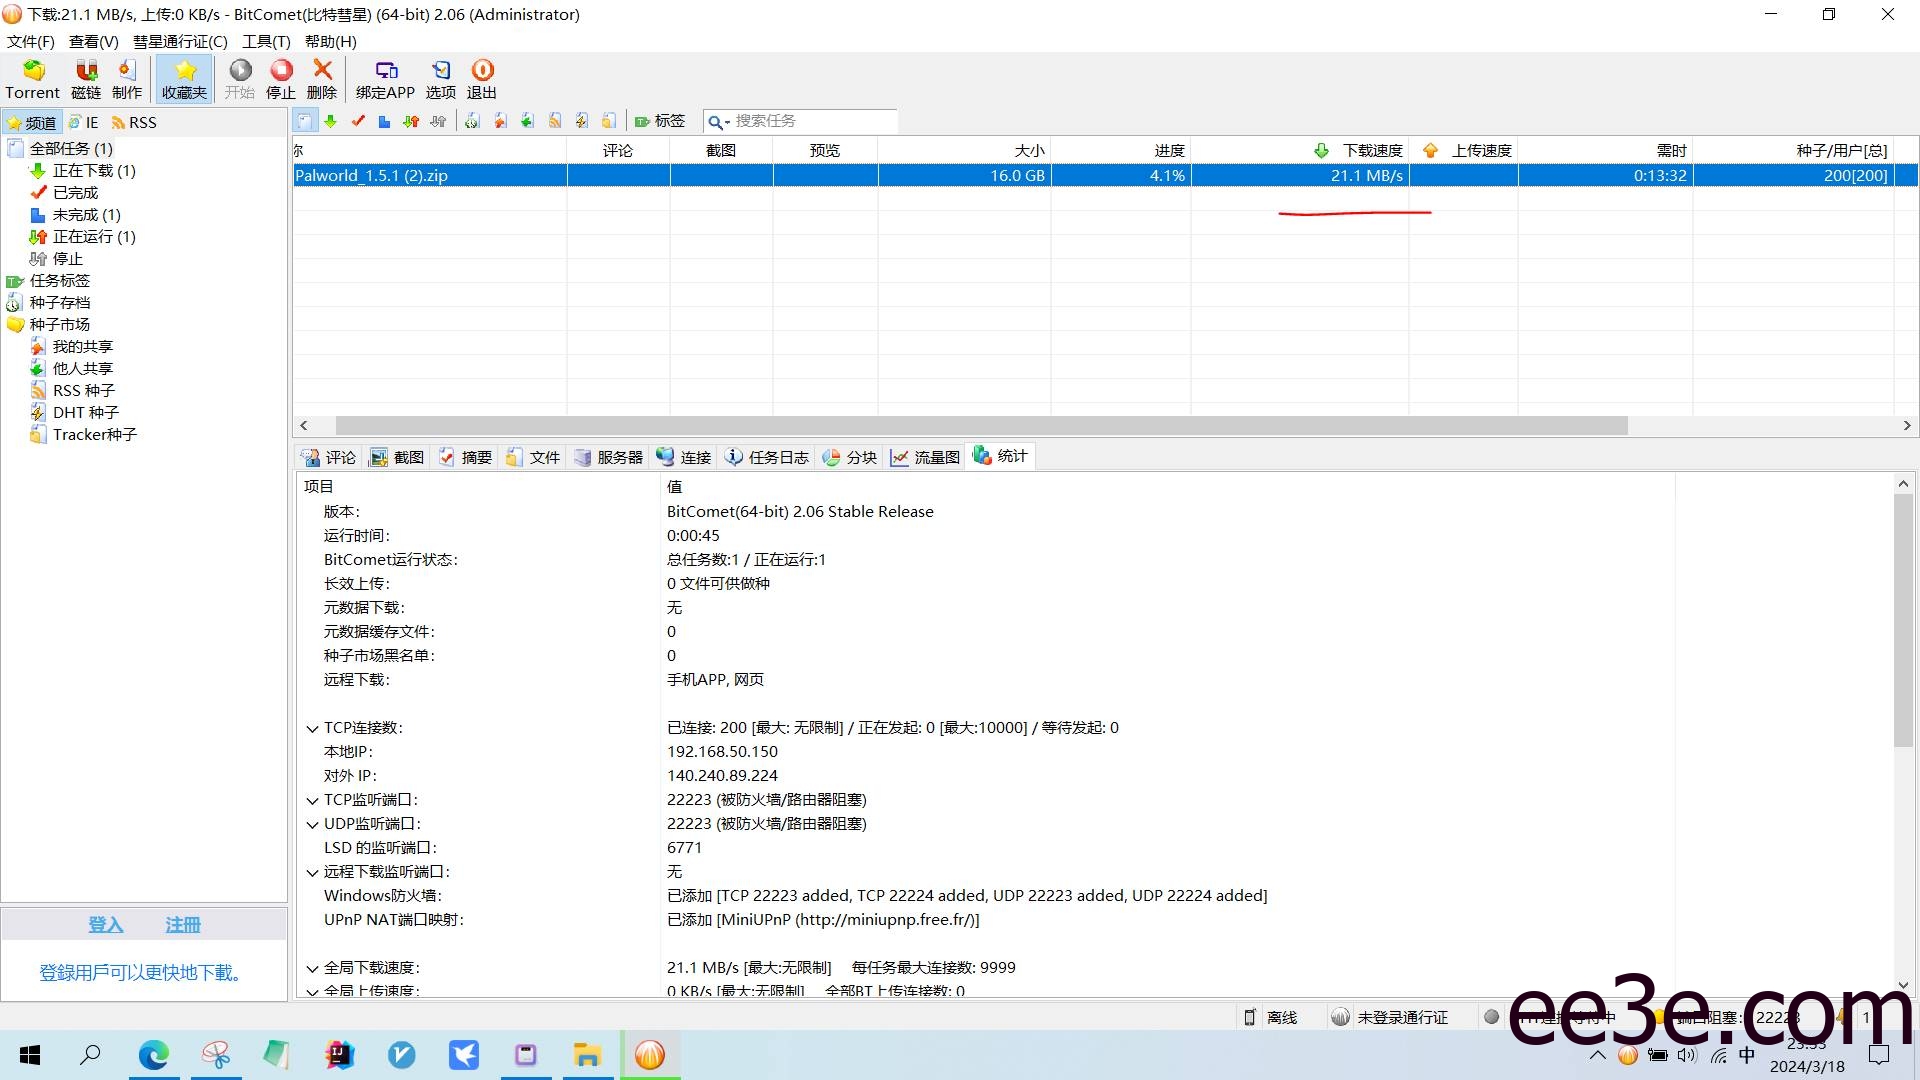Select the 正在下载 (1) item in the sidebar tree

[93, 170]
